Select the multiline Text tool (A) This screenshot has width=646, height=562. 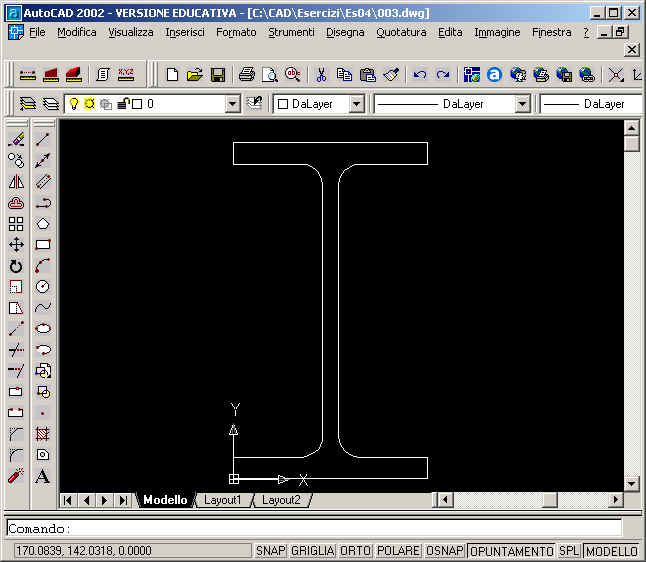click(x=43, y=476)
